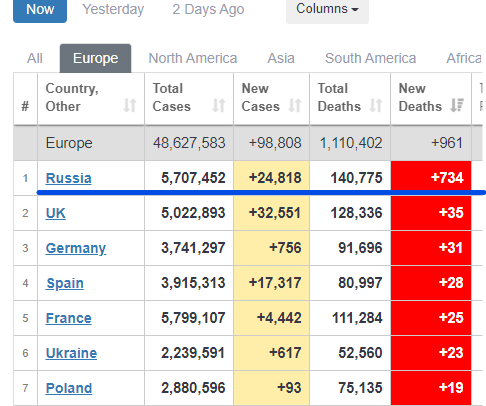Select France new cases +4,442
486x406 pixels.
(x=279, y=318)
